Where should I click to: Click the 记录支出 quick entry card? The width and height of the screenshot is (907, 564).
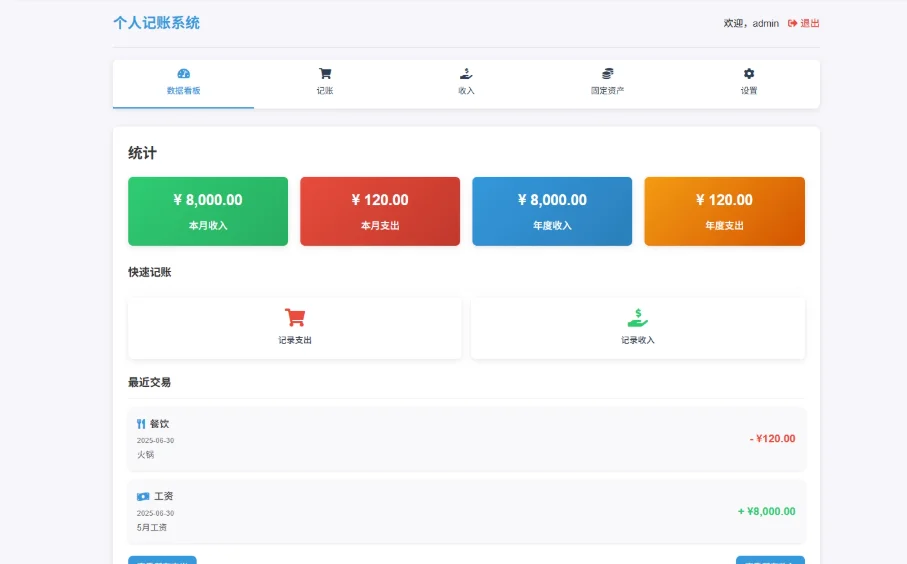coord(295,328)
